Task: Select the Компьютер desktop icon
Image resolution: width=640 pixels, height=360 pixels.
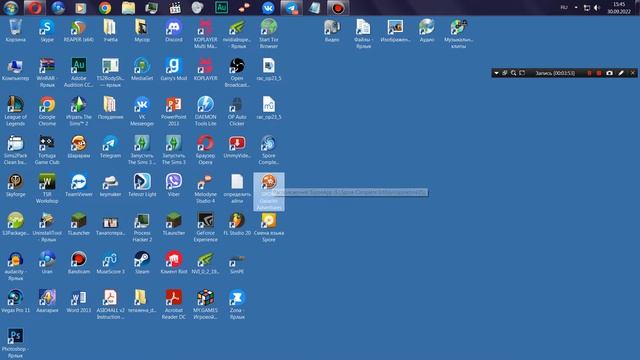Action: 16,69
